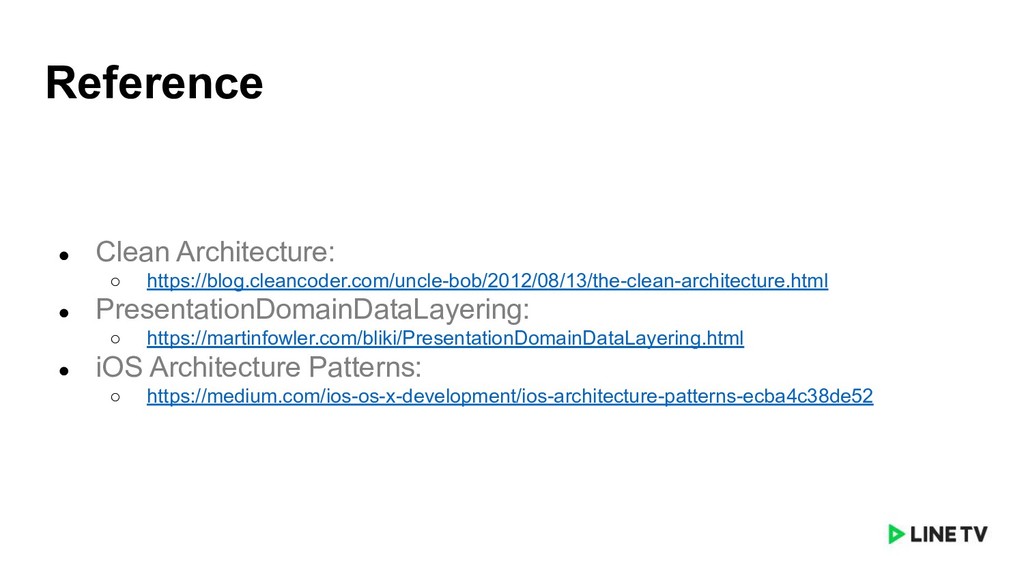The image size is (1024, 576).
Task: Click the word 'Clean' in the first heading
Action: click(x=133, y=251)
